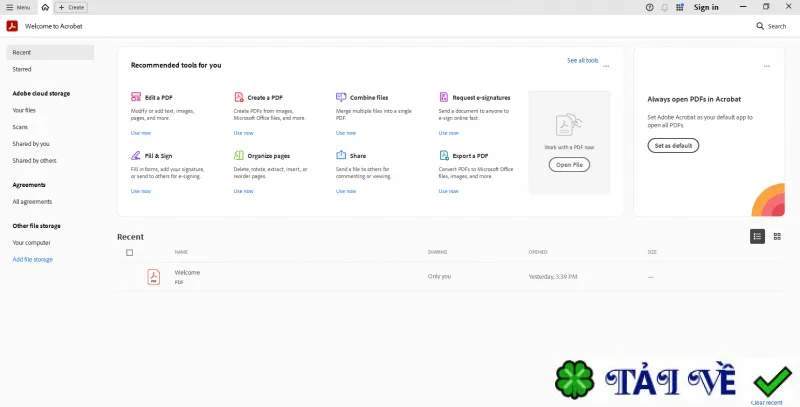
Task: Click Use now under Request e-signatures
Action: pyautogui.click(x=448, y=133)
